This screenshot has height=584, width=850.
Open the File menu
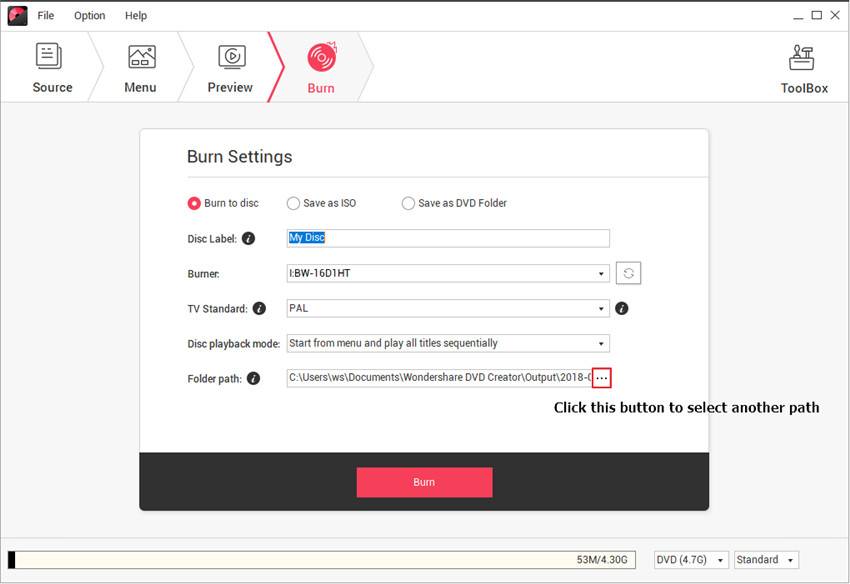[46, 16]
